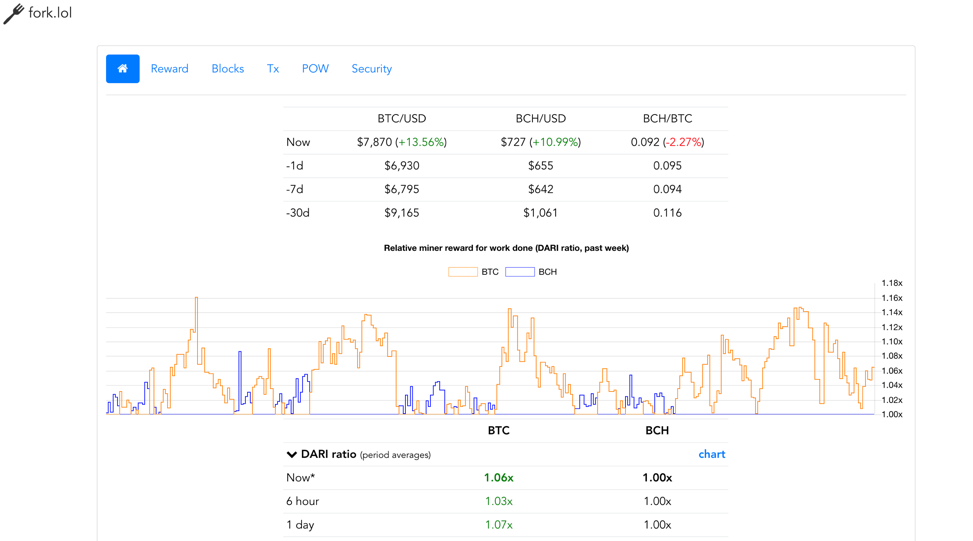Toggle the BTC legend swatch
The image size is (973, 541).
[x=463, y=272]
